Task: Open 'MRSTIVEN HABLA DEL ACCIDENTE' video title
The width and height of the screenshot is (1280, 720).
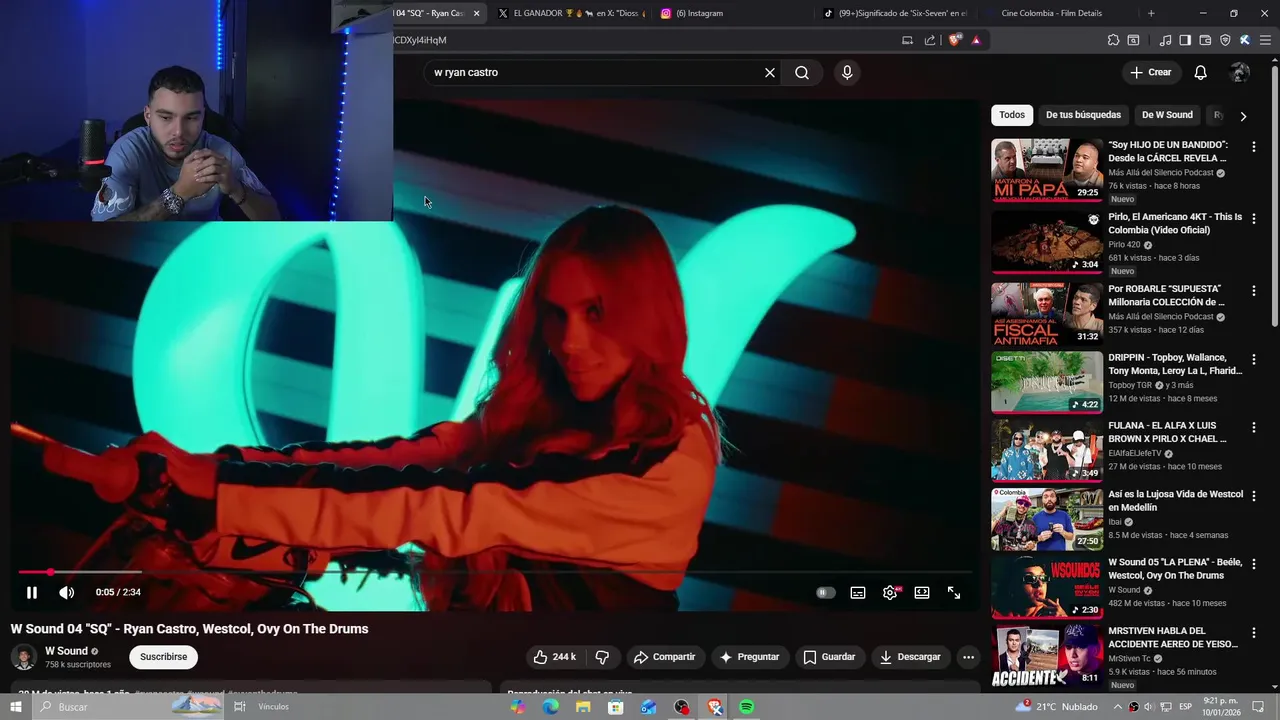Action: (1173, 637)
